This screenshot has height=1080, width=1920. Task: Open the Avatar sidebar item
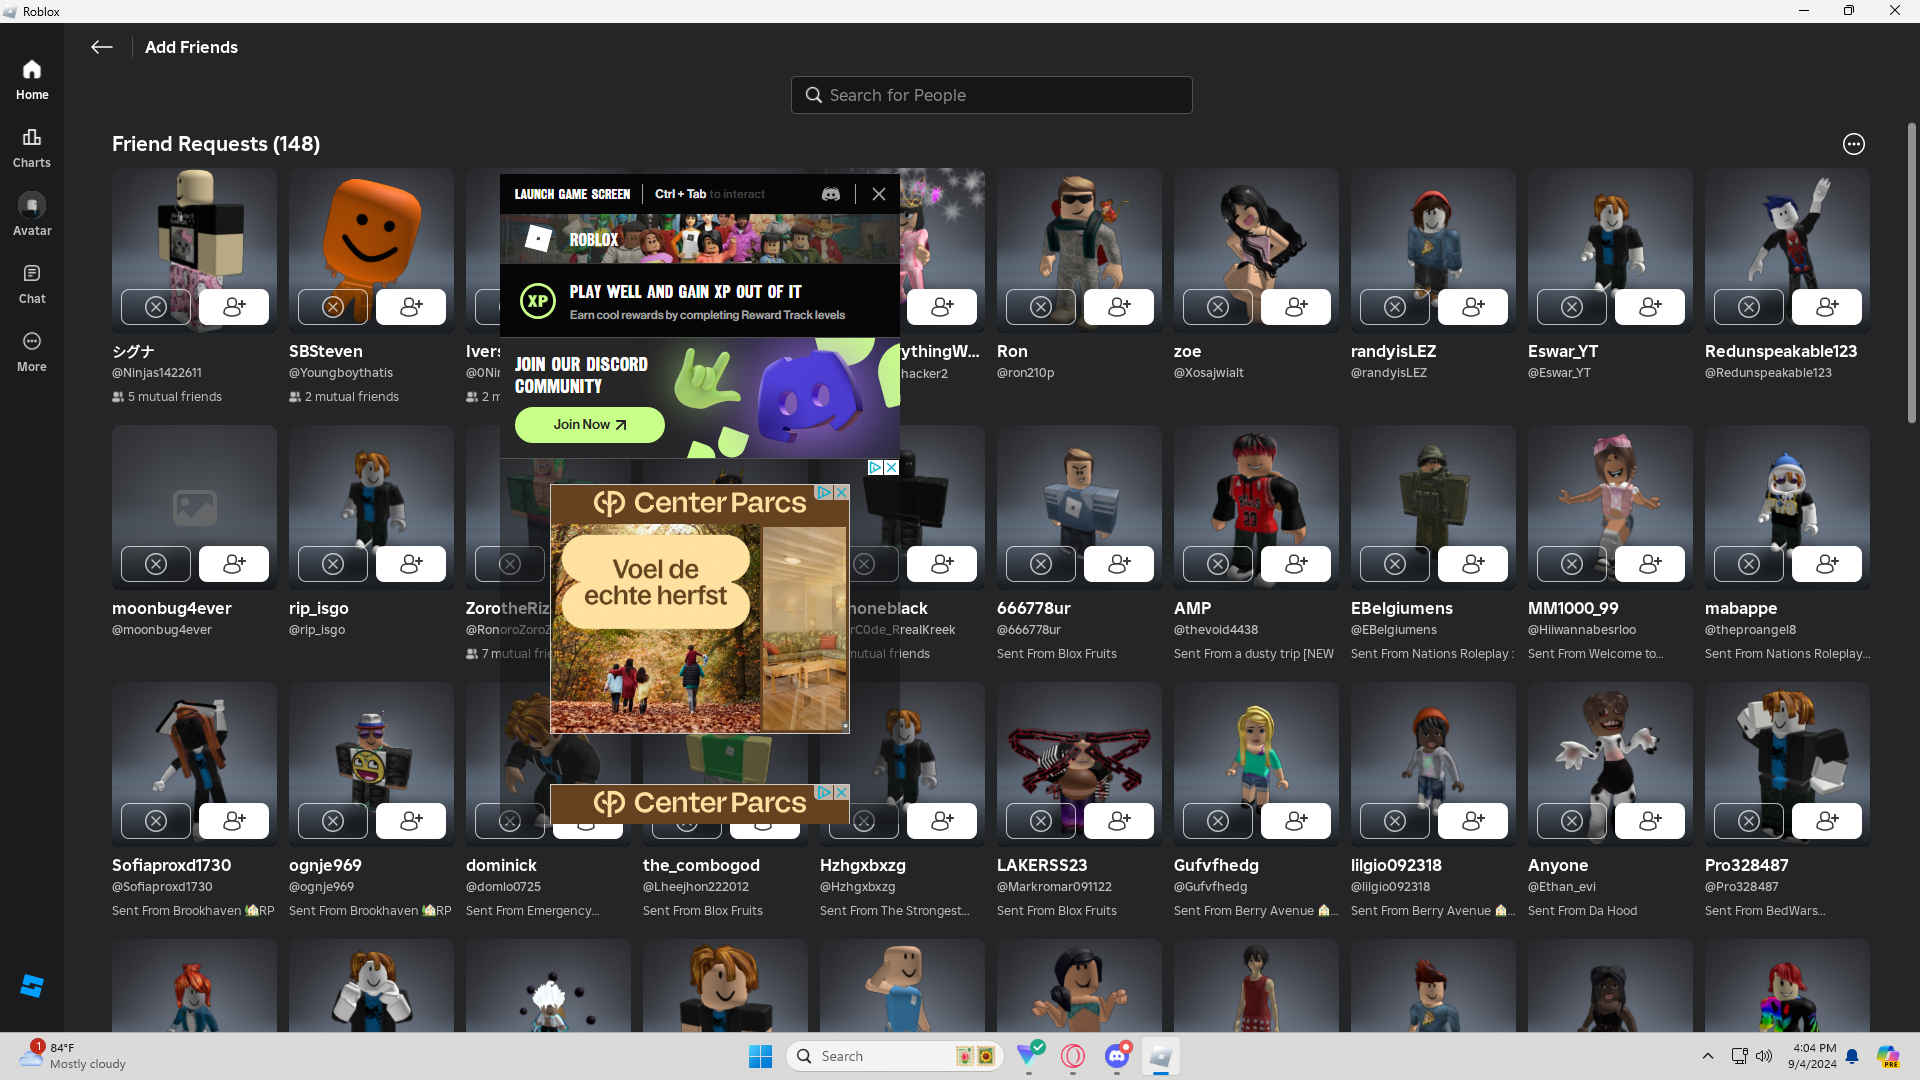point(31,214)
